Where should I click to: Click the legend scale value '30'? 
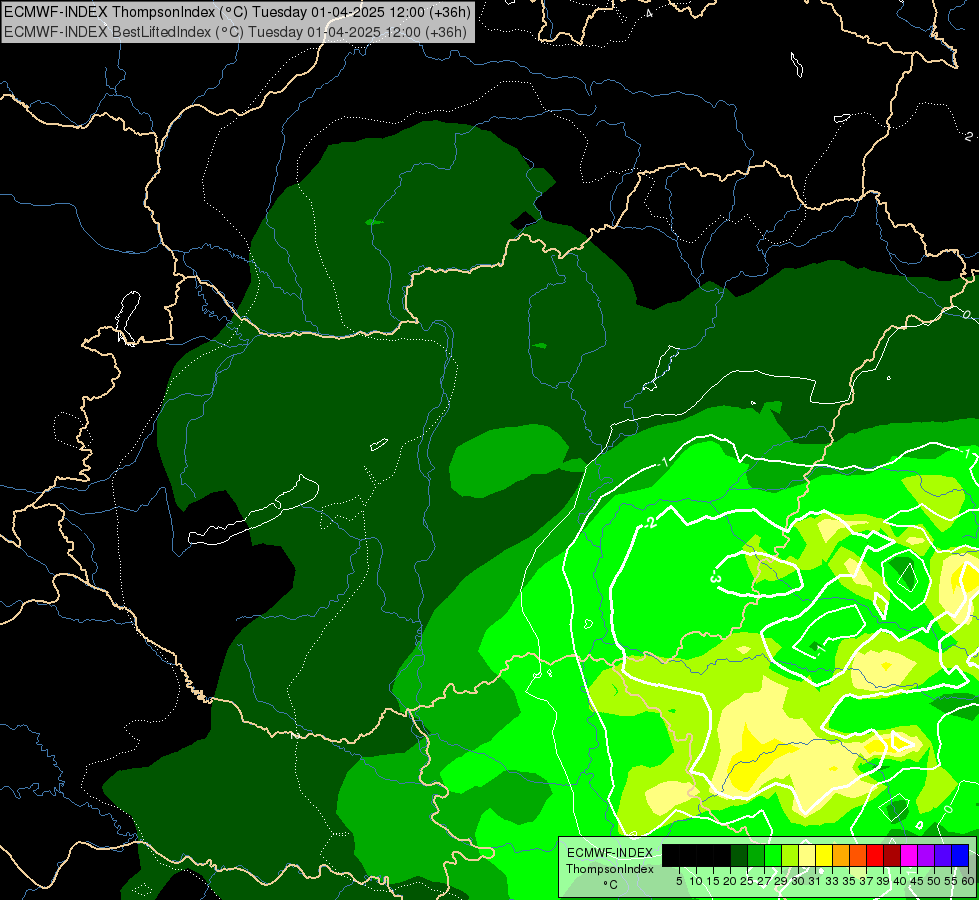pos(798,881)
